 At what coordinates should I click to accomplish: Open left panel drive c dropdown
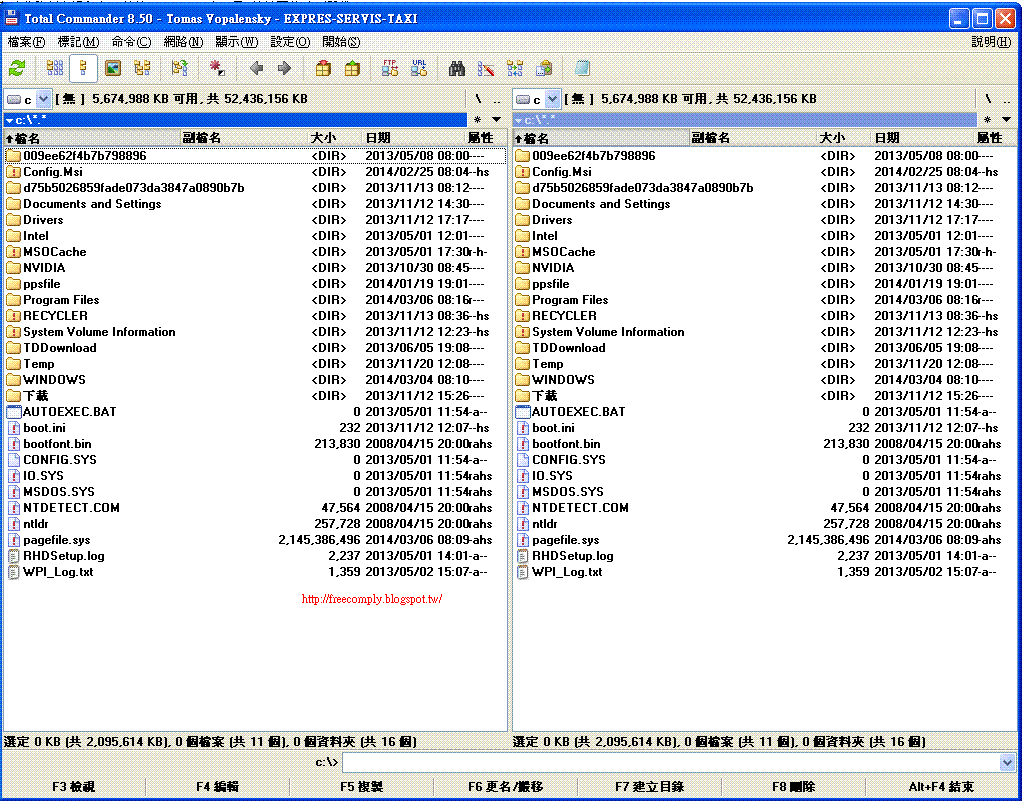[x=43, y=99]
